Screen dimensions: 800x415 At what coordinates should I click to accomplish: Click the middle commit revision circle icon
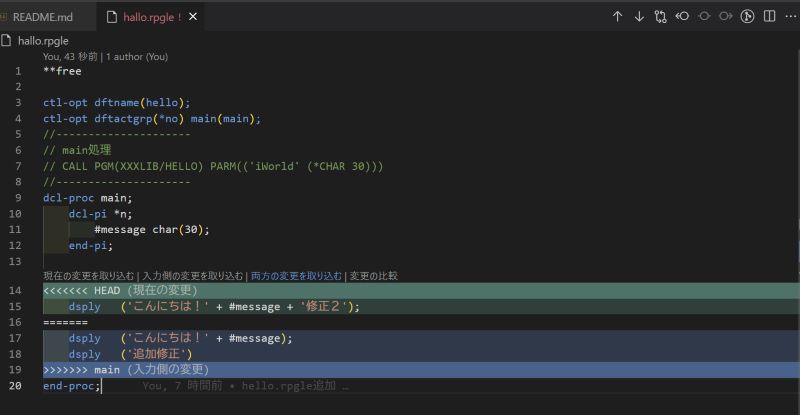coord(704,16)
